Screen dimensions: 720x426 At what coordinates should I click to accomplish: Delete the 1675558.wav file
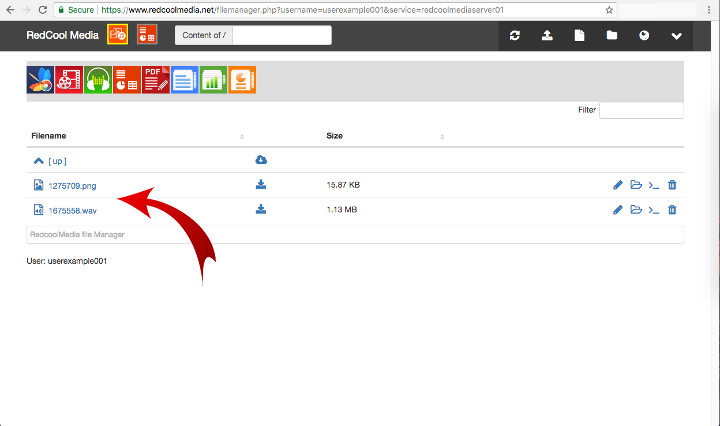click(x=672, y=210)
